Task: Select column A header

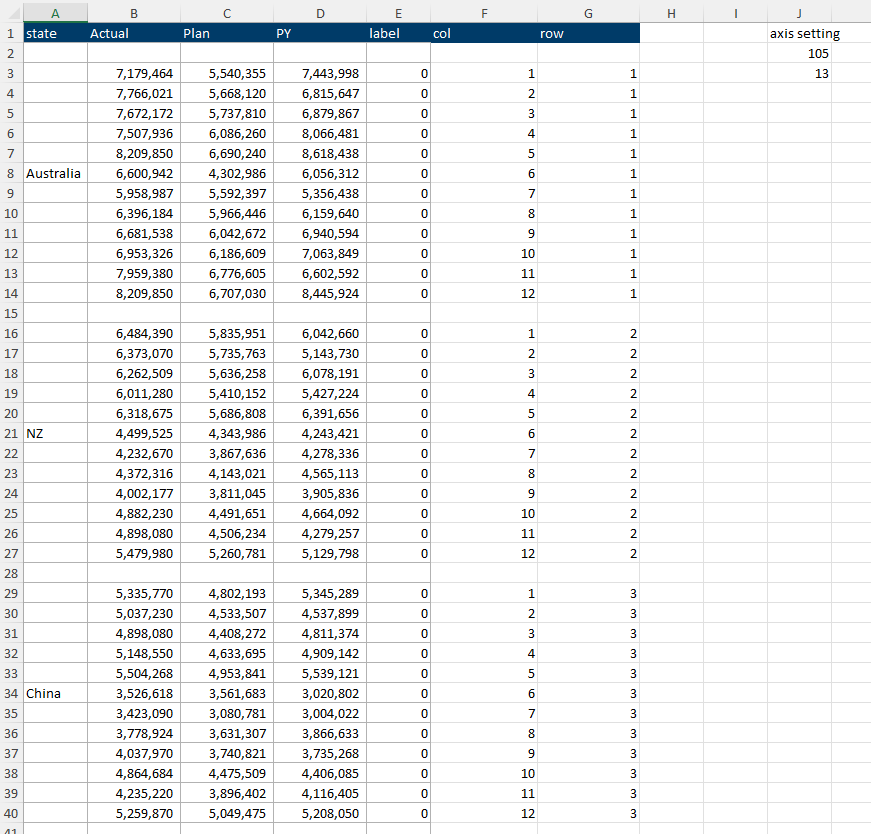Action: tap(55, 13)
